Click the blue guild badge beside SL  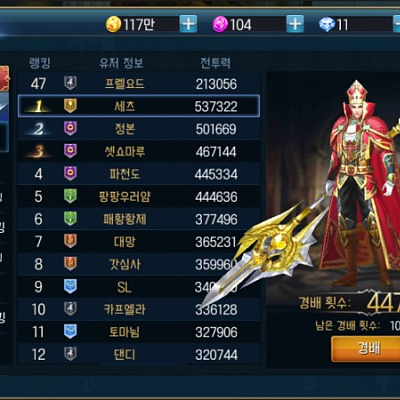click(70, 286)
